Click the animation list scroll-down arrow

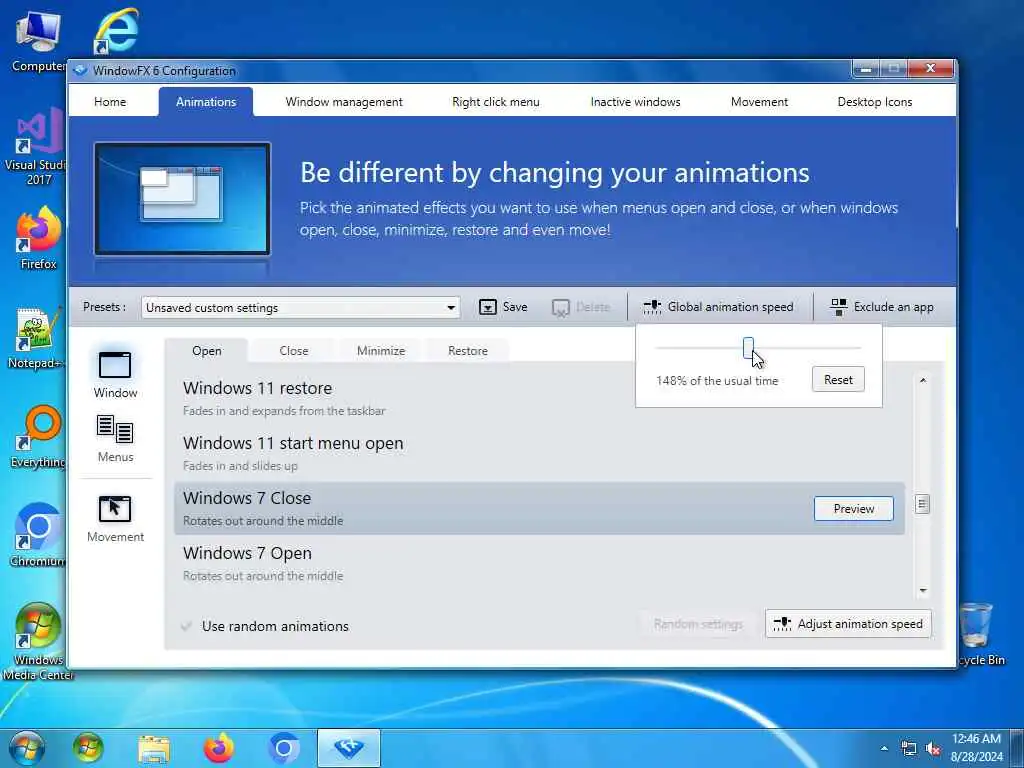pos(923,590)
